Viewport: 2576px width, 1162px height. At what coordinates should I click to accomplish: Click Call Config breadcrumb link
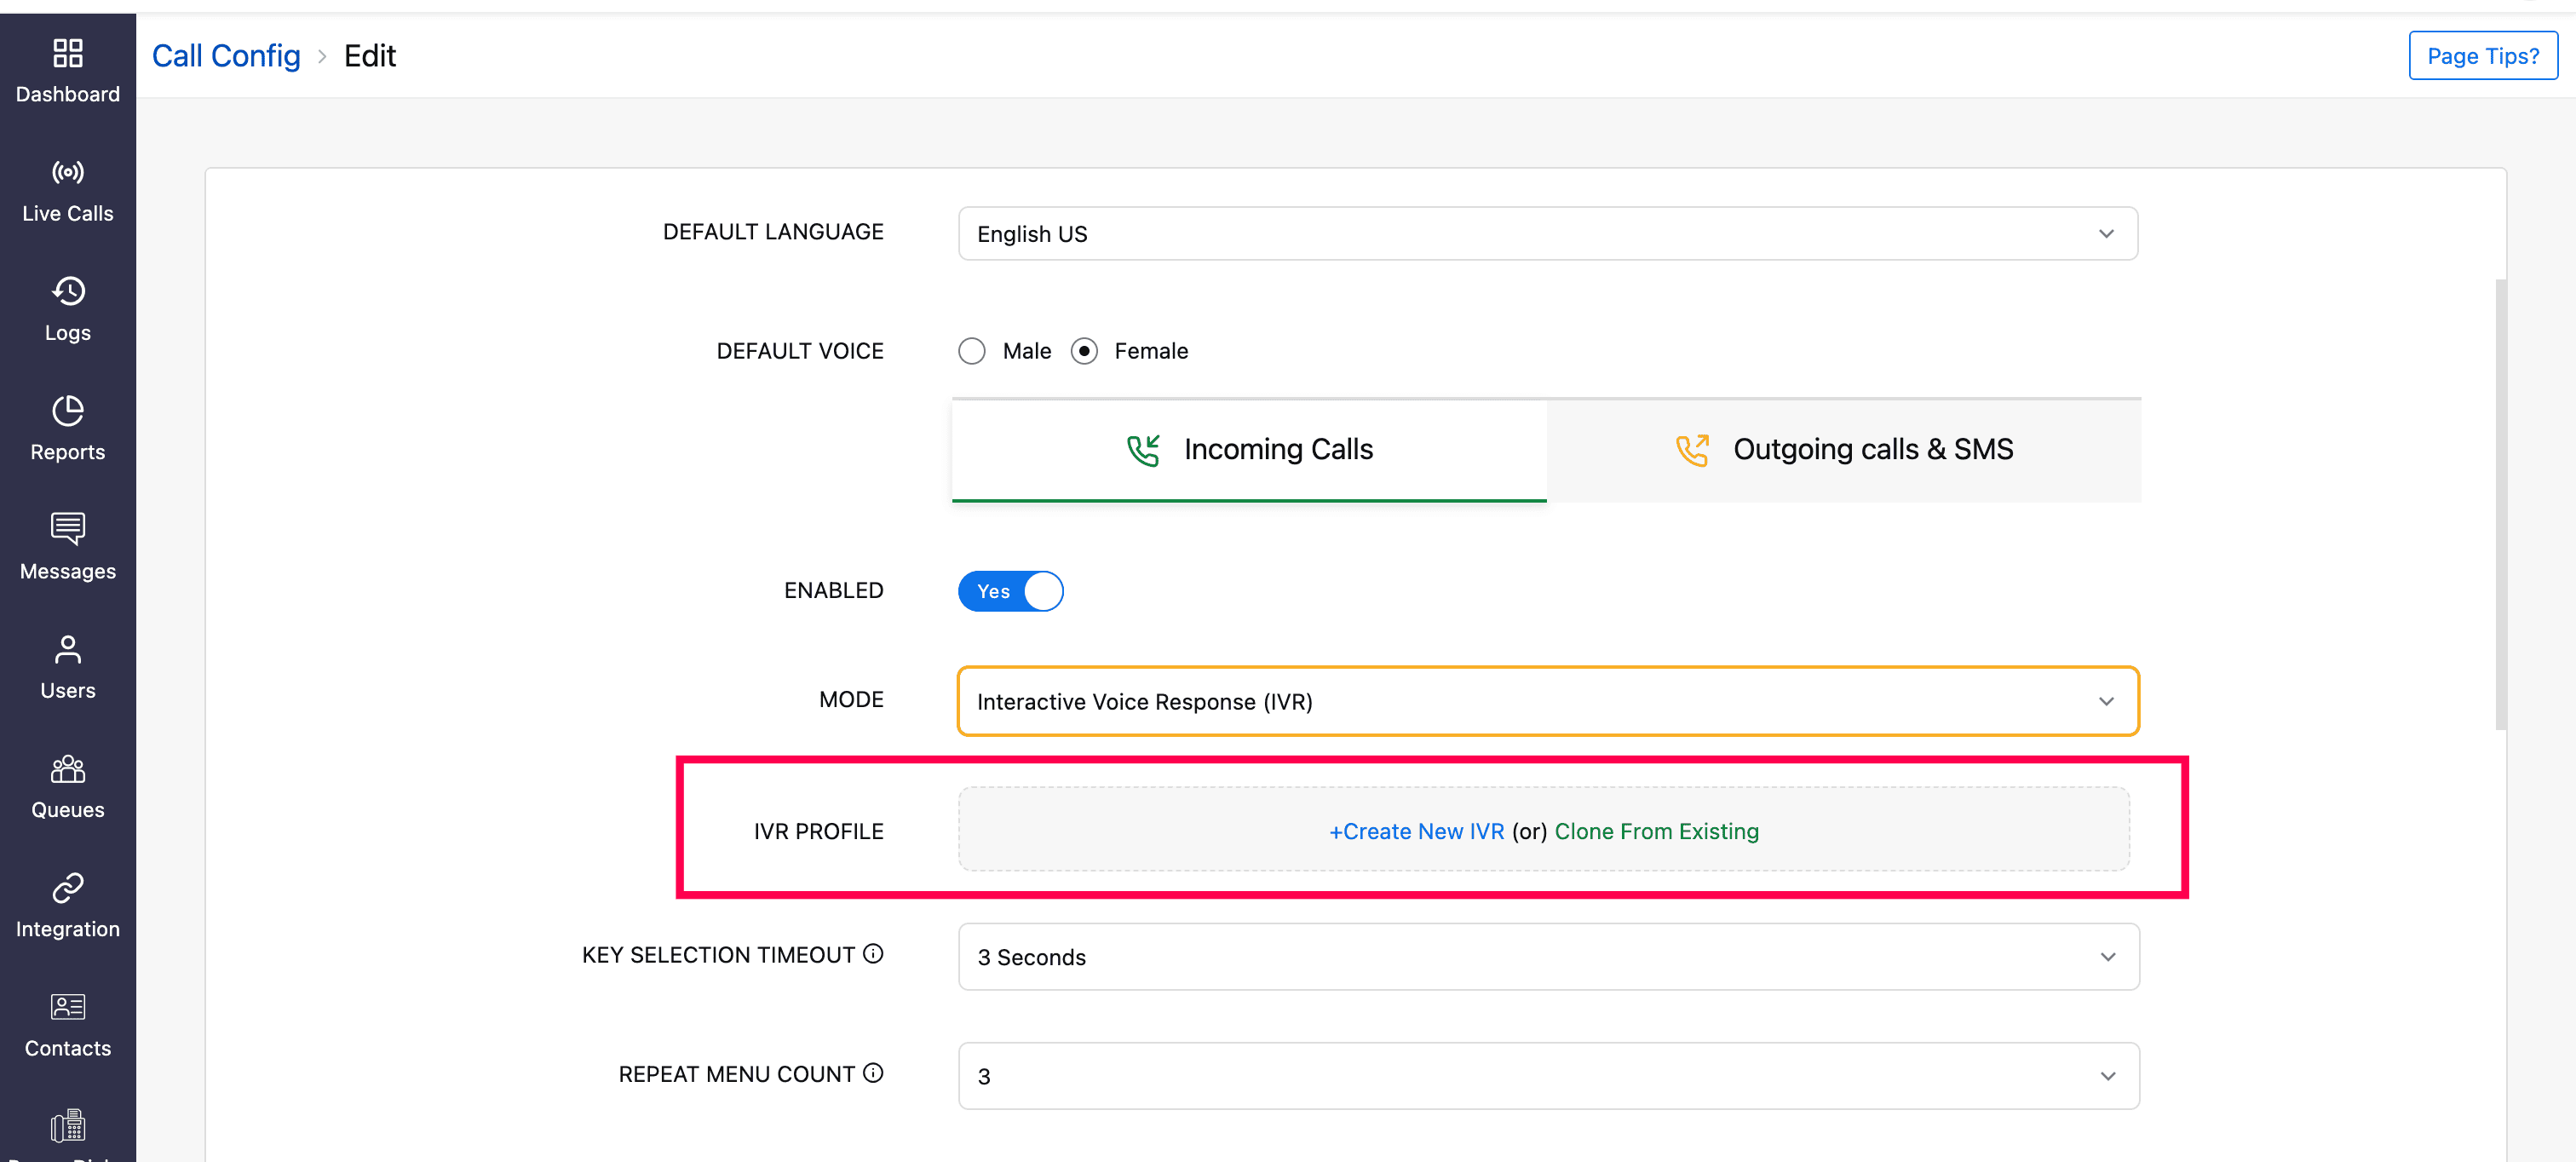pos(226,56)
